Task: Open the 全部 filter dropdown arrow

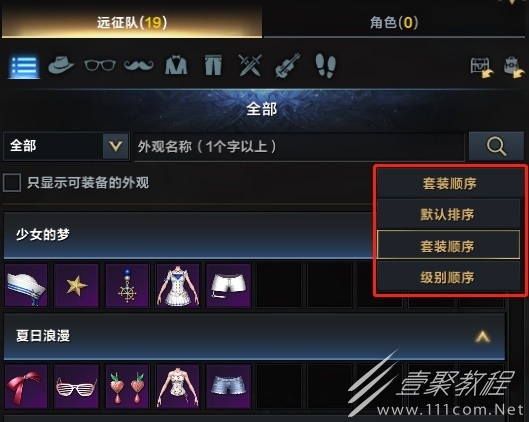Action: pyautogui.click(x=115, y=146)
